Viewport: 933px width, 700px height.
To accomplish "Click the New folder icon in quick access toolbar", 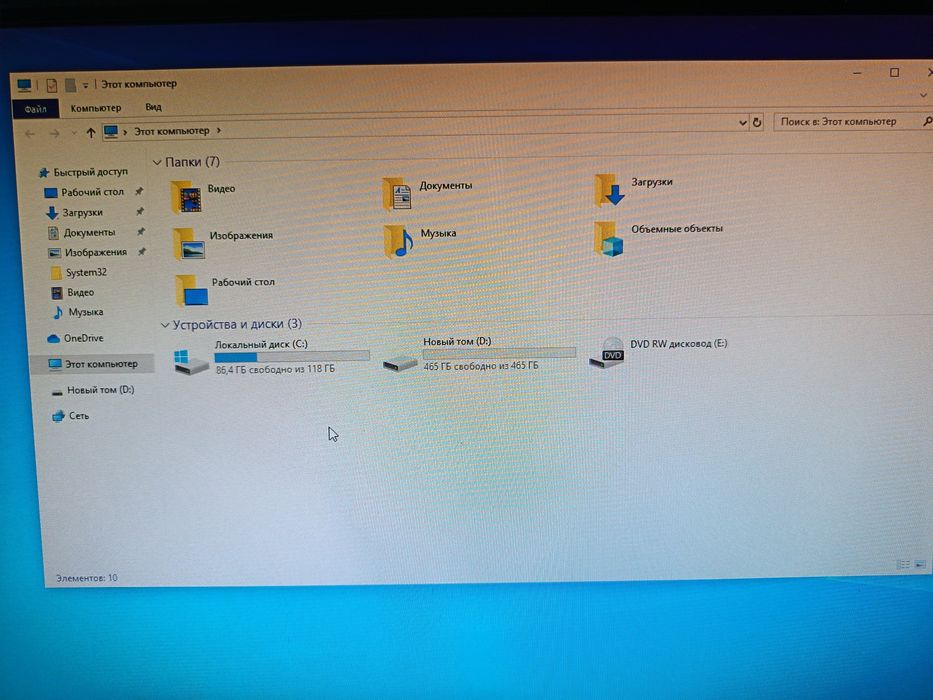I will (70, 85).
